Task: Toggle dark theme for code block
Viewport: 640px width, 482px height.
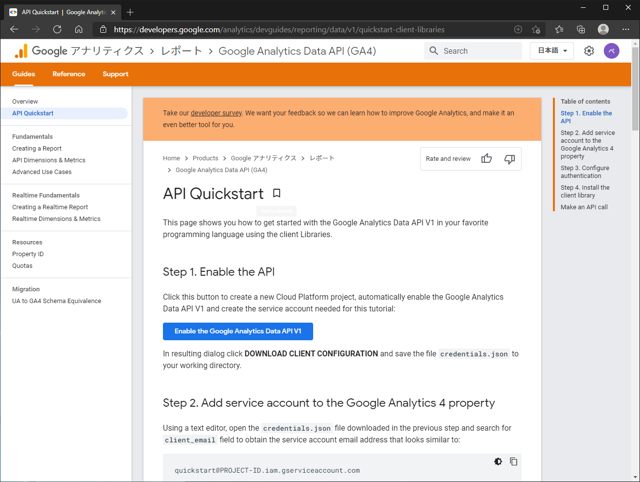Action: (498, 462)
